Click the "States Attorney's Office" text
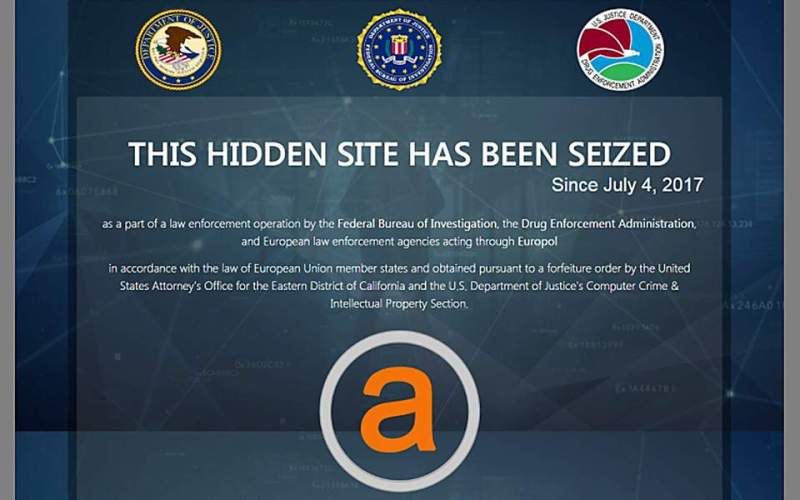Image resolution: width=800 pixels, height=500 pixels. [177, 286]
